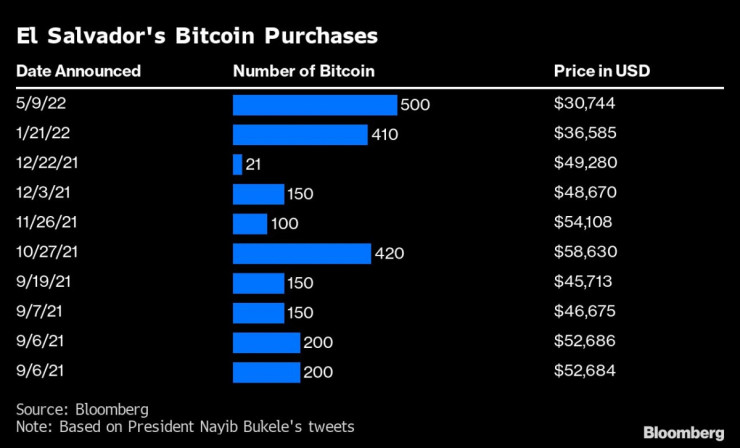Viewport: 740px width, 448px height.
Task: Select the 12/3/21 date label
Action: [x=40, y=194]
